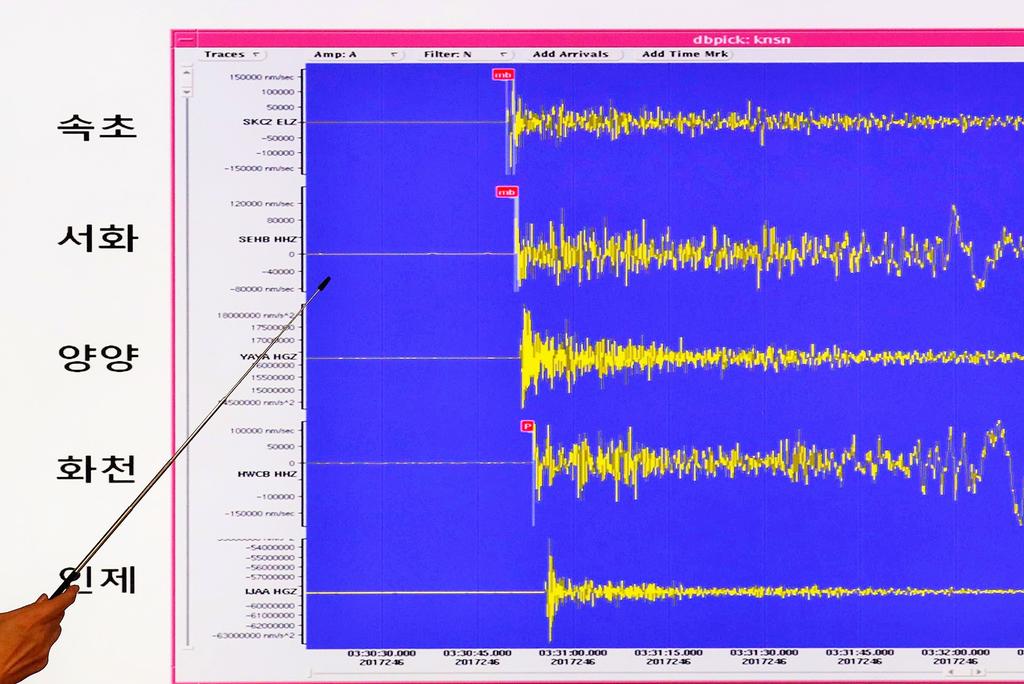
Task: Click the mb arrival flag on SEHB trace
Action: [506, 192]
